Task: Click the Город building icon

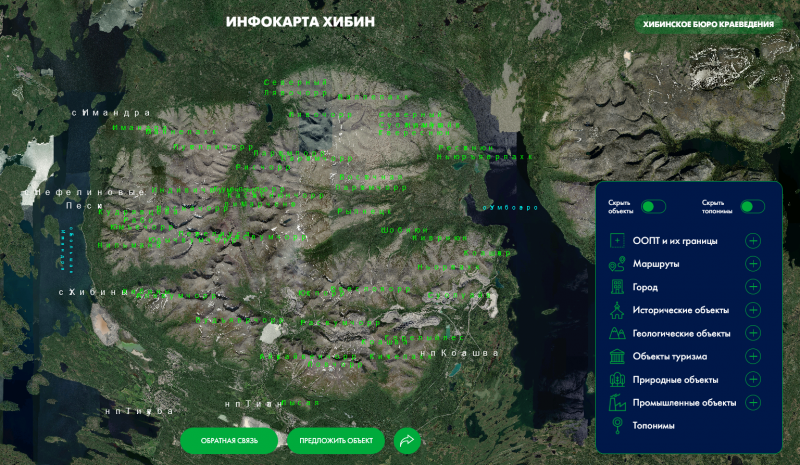Action: (617, 287)
